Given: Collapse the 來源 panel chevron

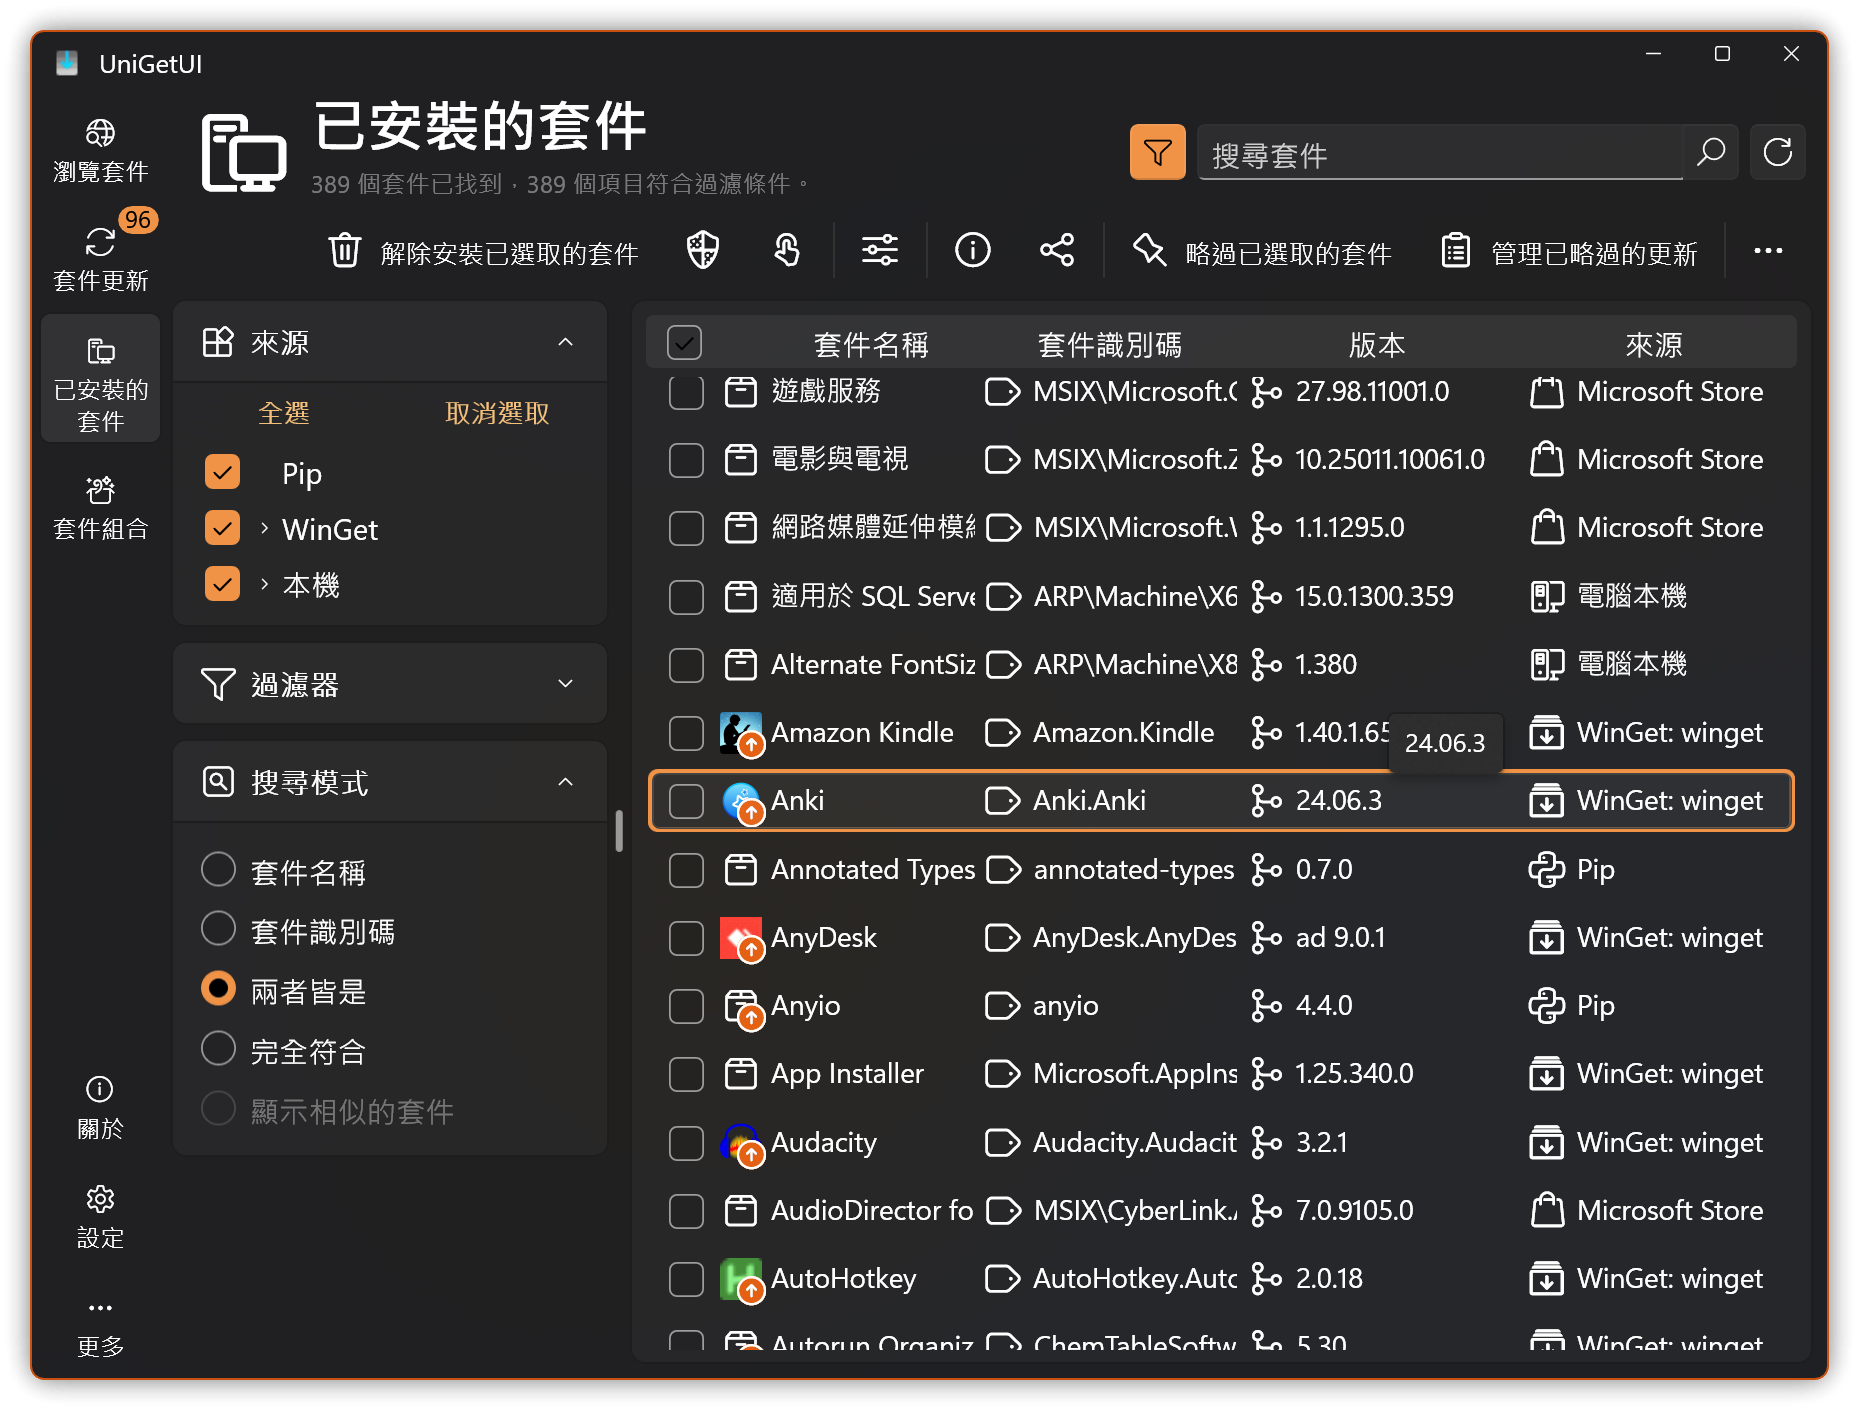Looking at the screenshot, I should click(565, 342).
